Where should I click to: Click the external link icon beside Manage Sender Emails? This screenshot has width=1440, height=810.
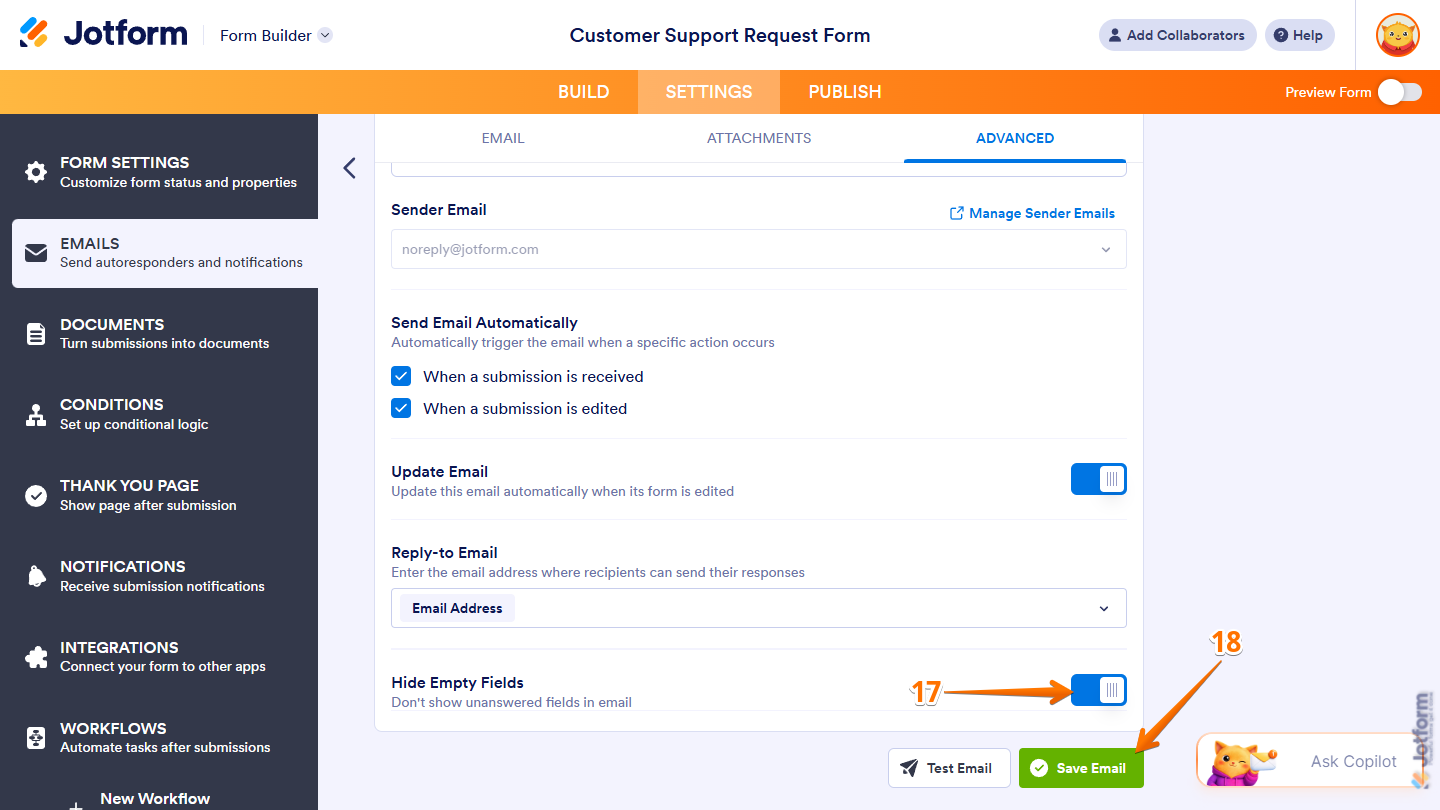(957, 213)
